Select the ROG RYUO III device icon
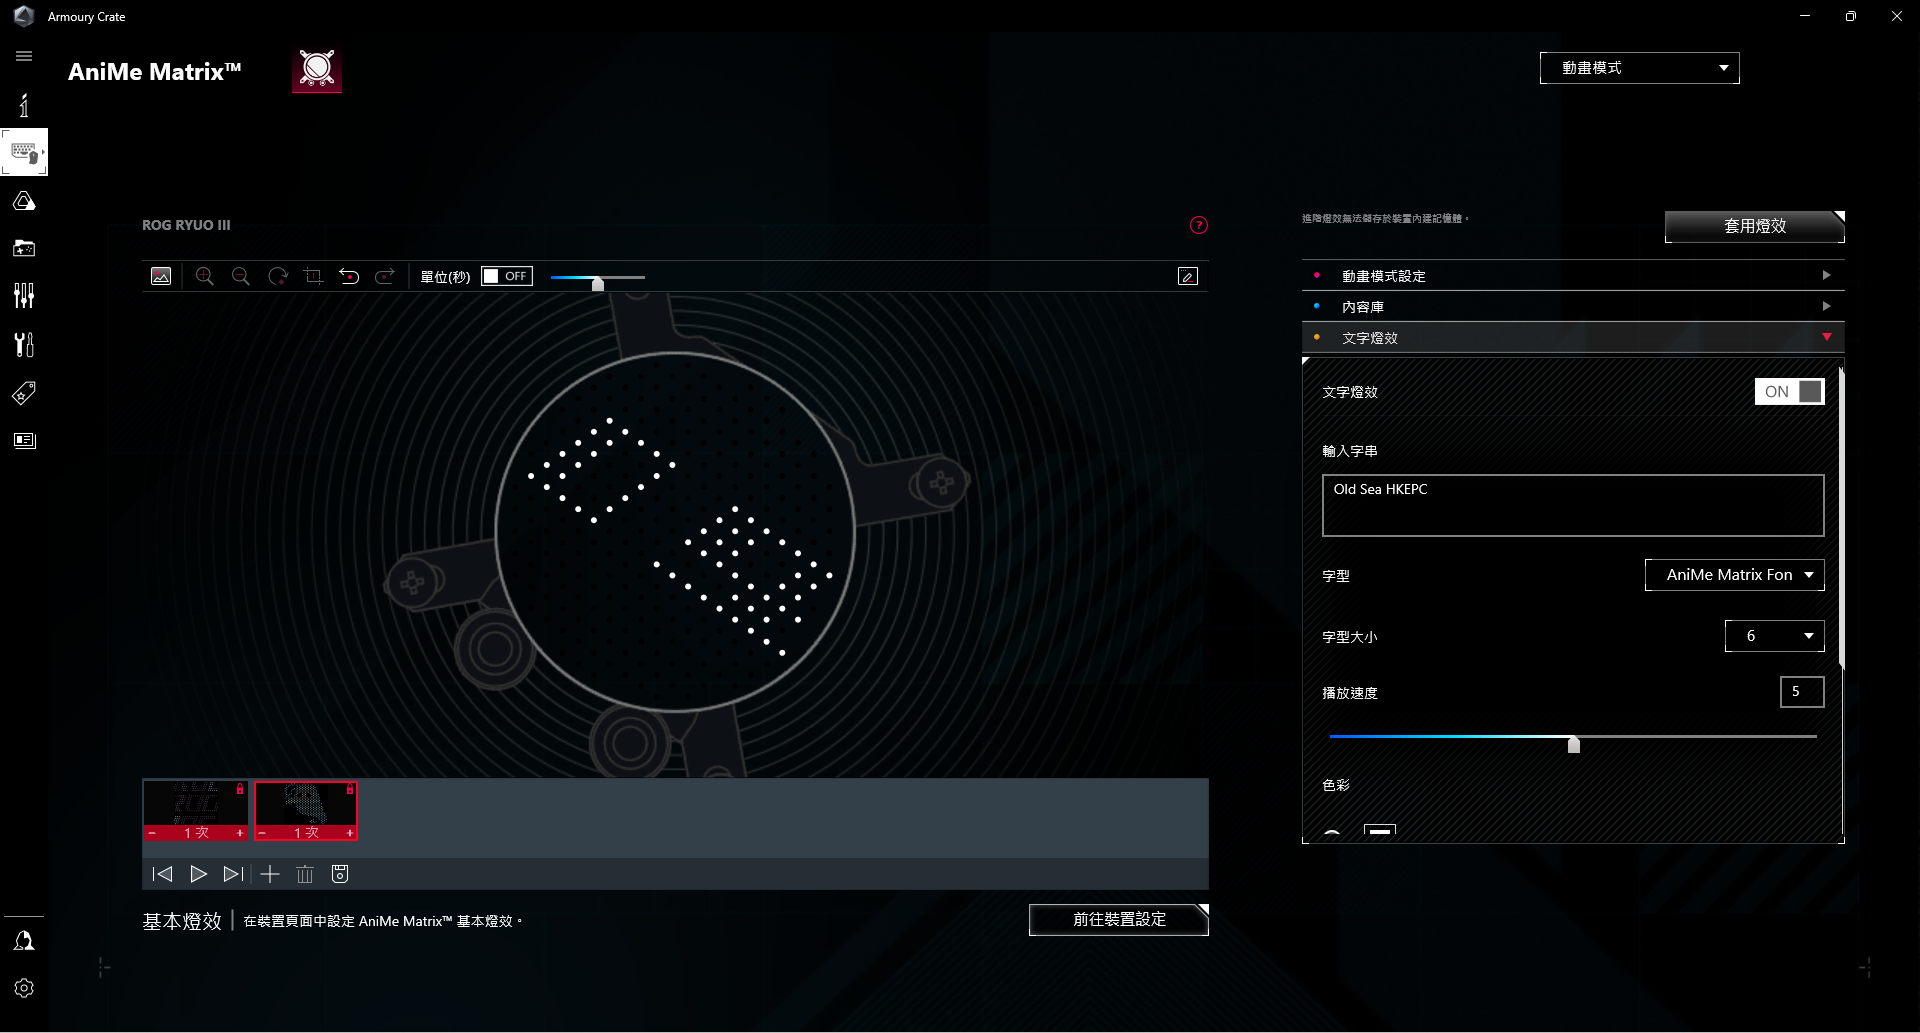Viewport: 1920px width, 1033px height. coord(317,70)
